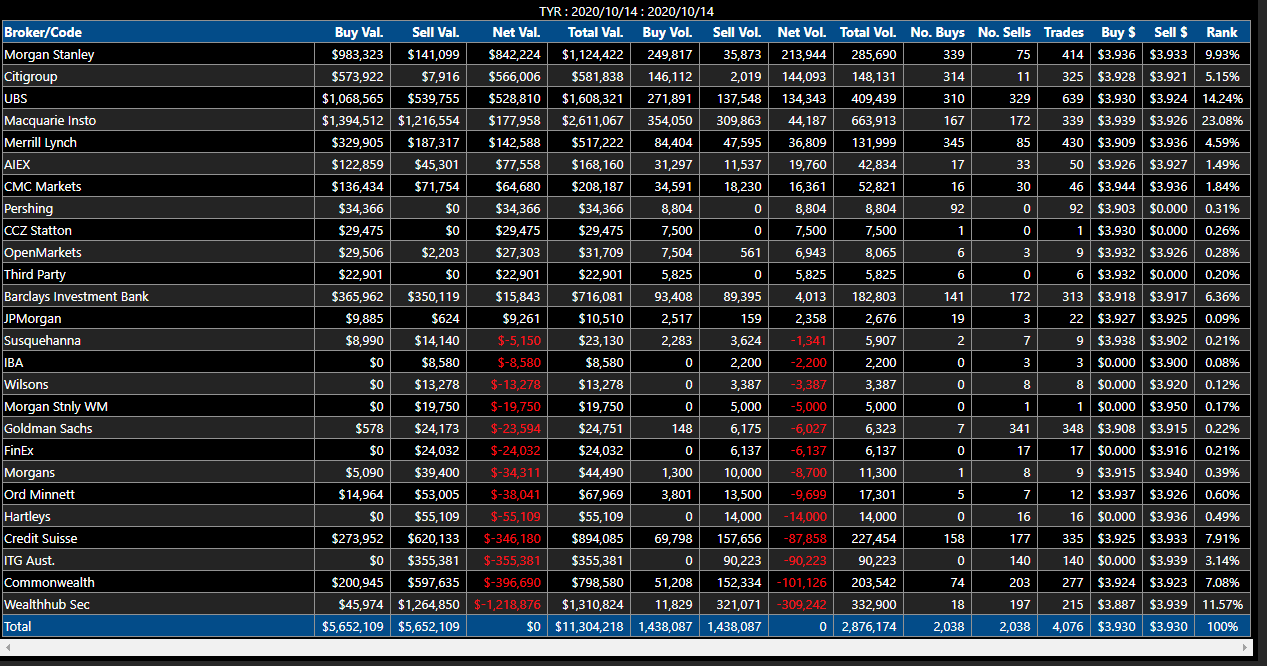Viewport: 1267px width, 666px height.
Task: Select the OpenMarkets broker name
Action: click(x=43, y=252)
